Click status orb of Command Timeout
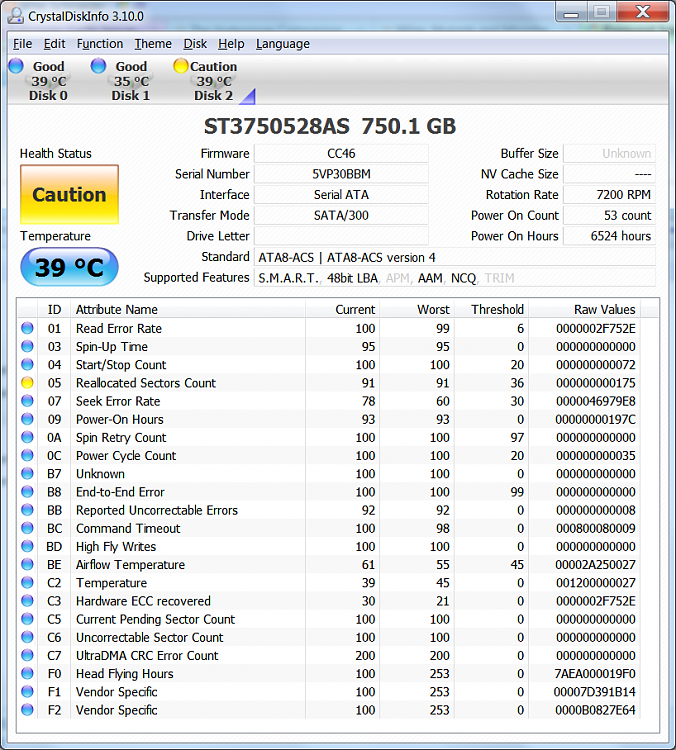676x750 pixels. coord(27,528)
